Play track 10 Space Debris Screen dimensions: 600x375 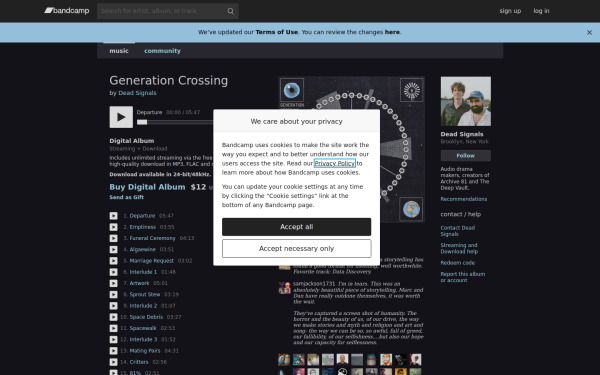click(x=114, y=317)
